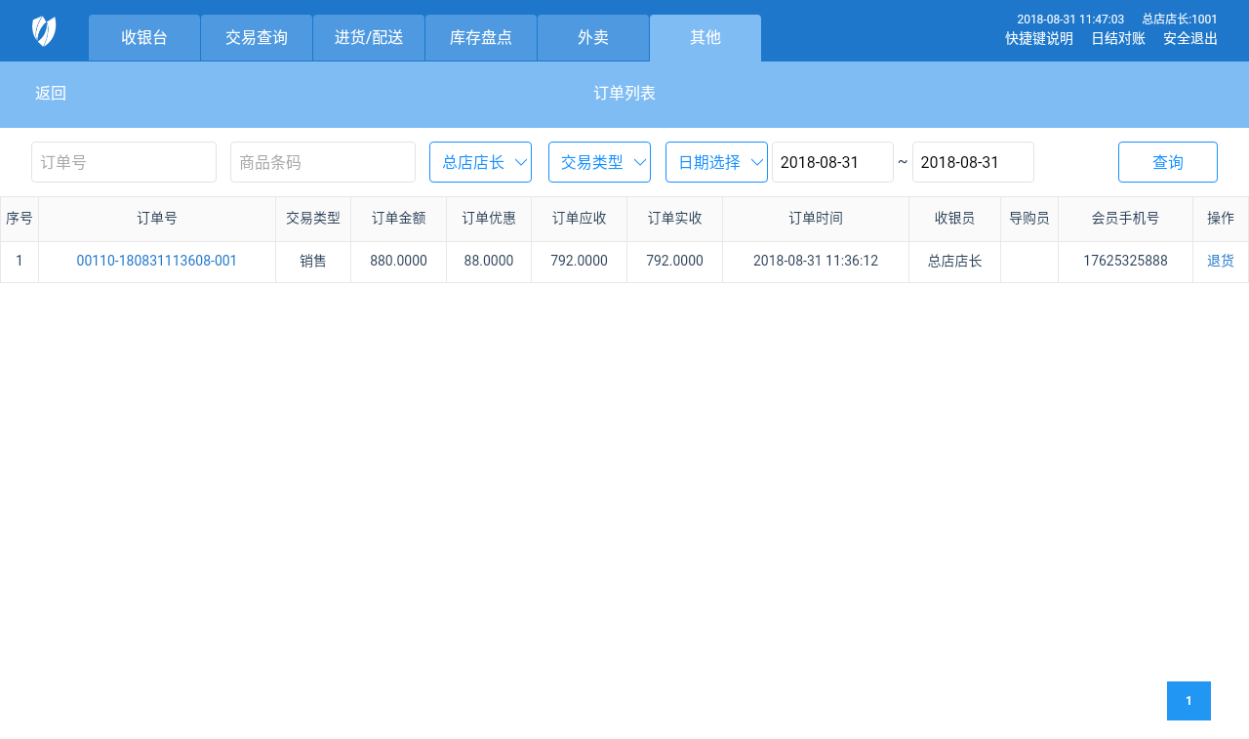Click the leaf logo icon
The height and width of the screenshot is (739, 1249).
pyautogui.click(x=44, y=31)
